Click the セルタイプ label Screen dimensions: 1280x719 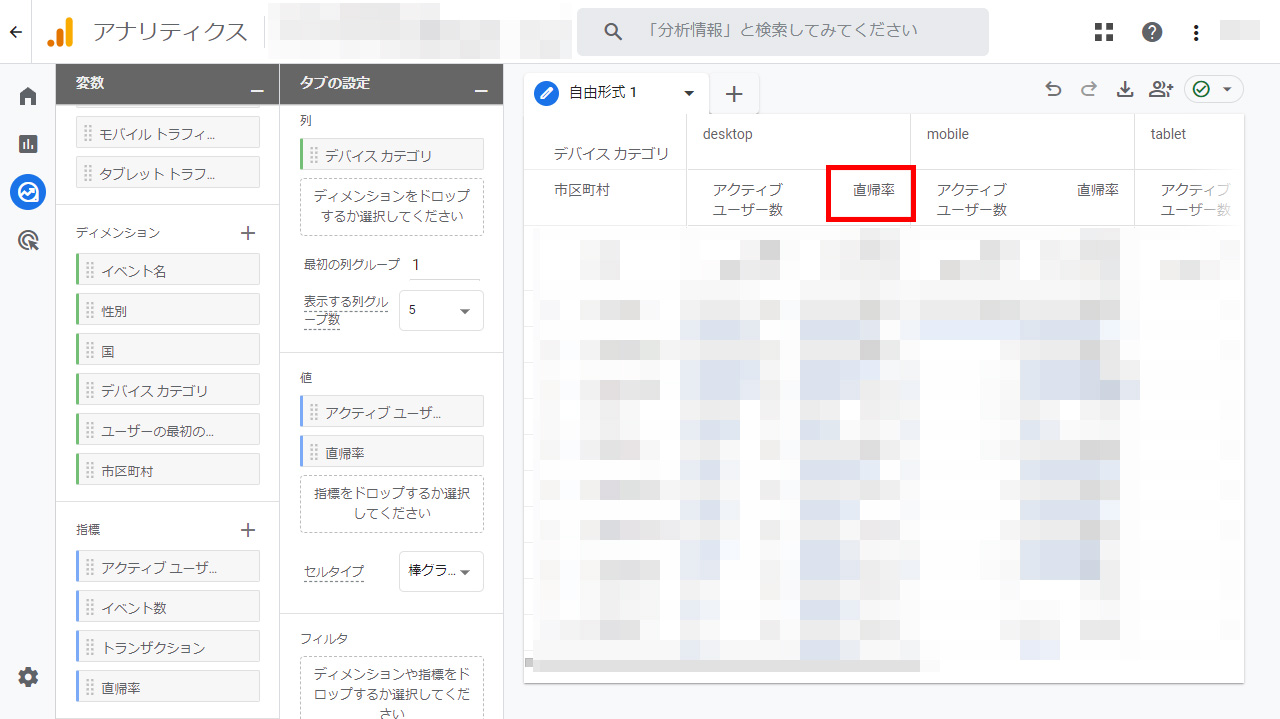pos(334,572)
